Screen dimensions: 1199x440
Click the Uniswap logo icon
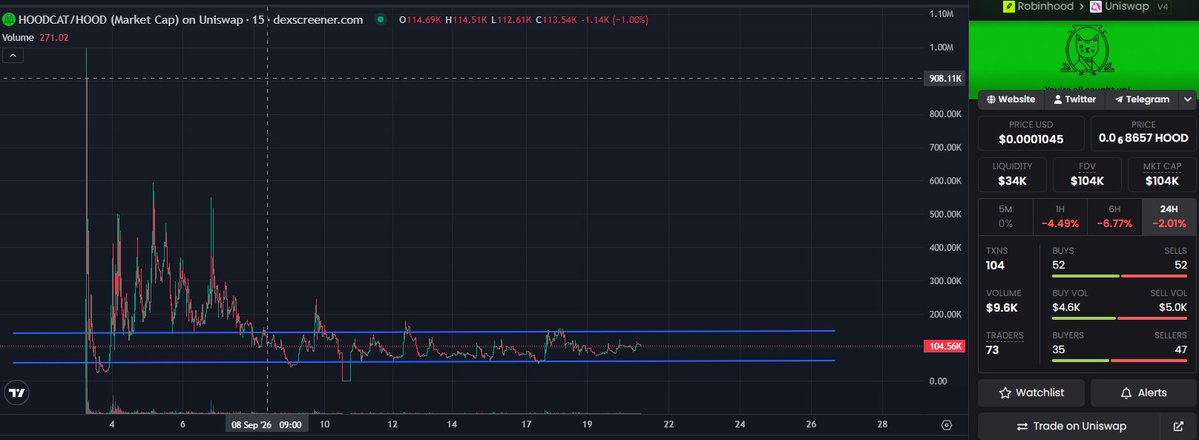click(1096, 6)
